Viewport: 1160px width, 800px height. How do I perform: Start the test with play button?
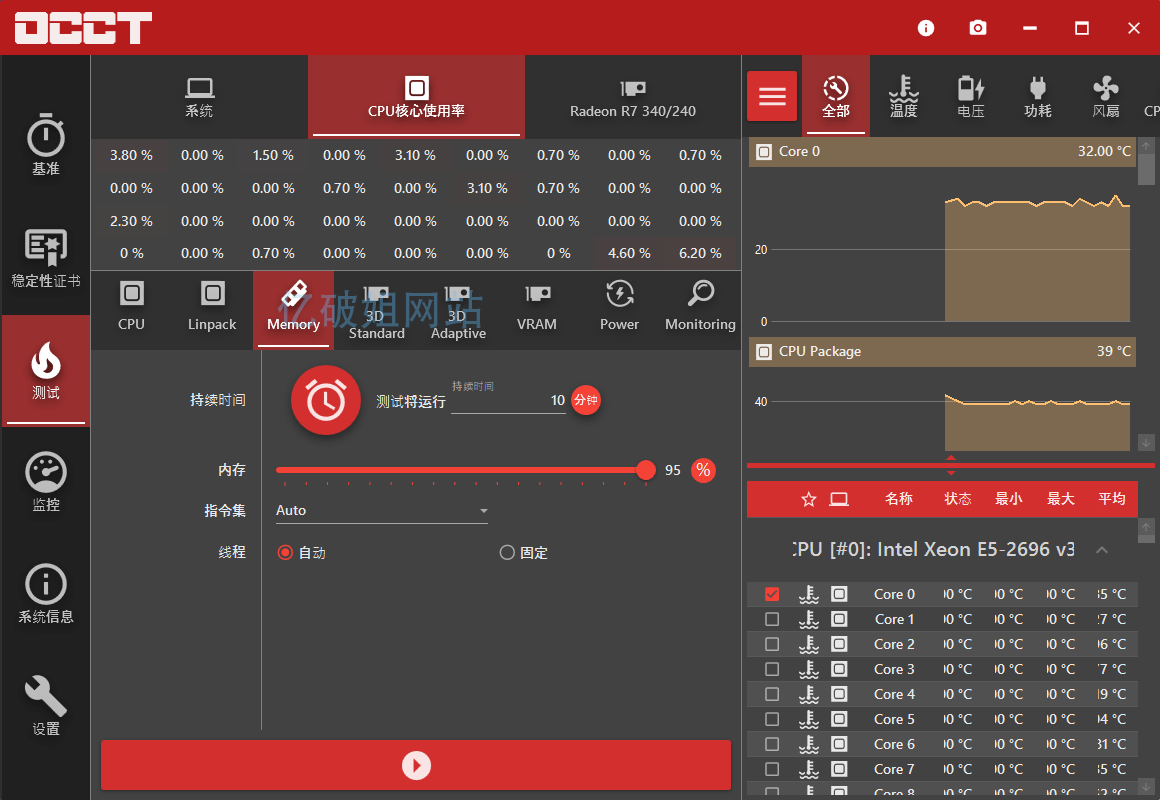click(x=416, y=766)
